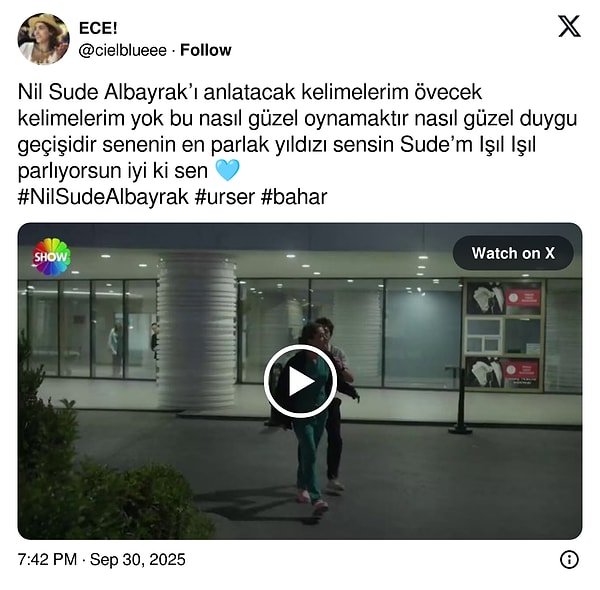Viewport: 600px width, 590px height.
Task: Play the video with the center play button
Action: (x=300, y=381)
